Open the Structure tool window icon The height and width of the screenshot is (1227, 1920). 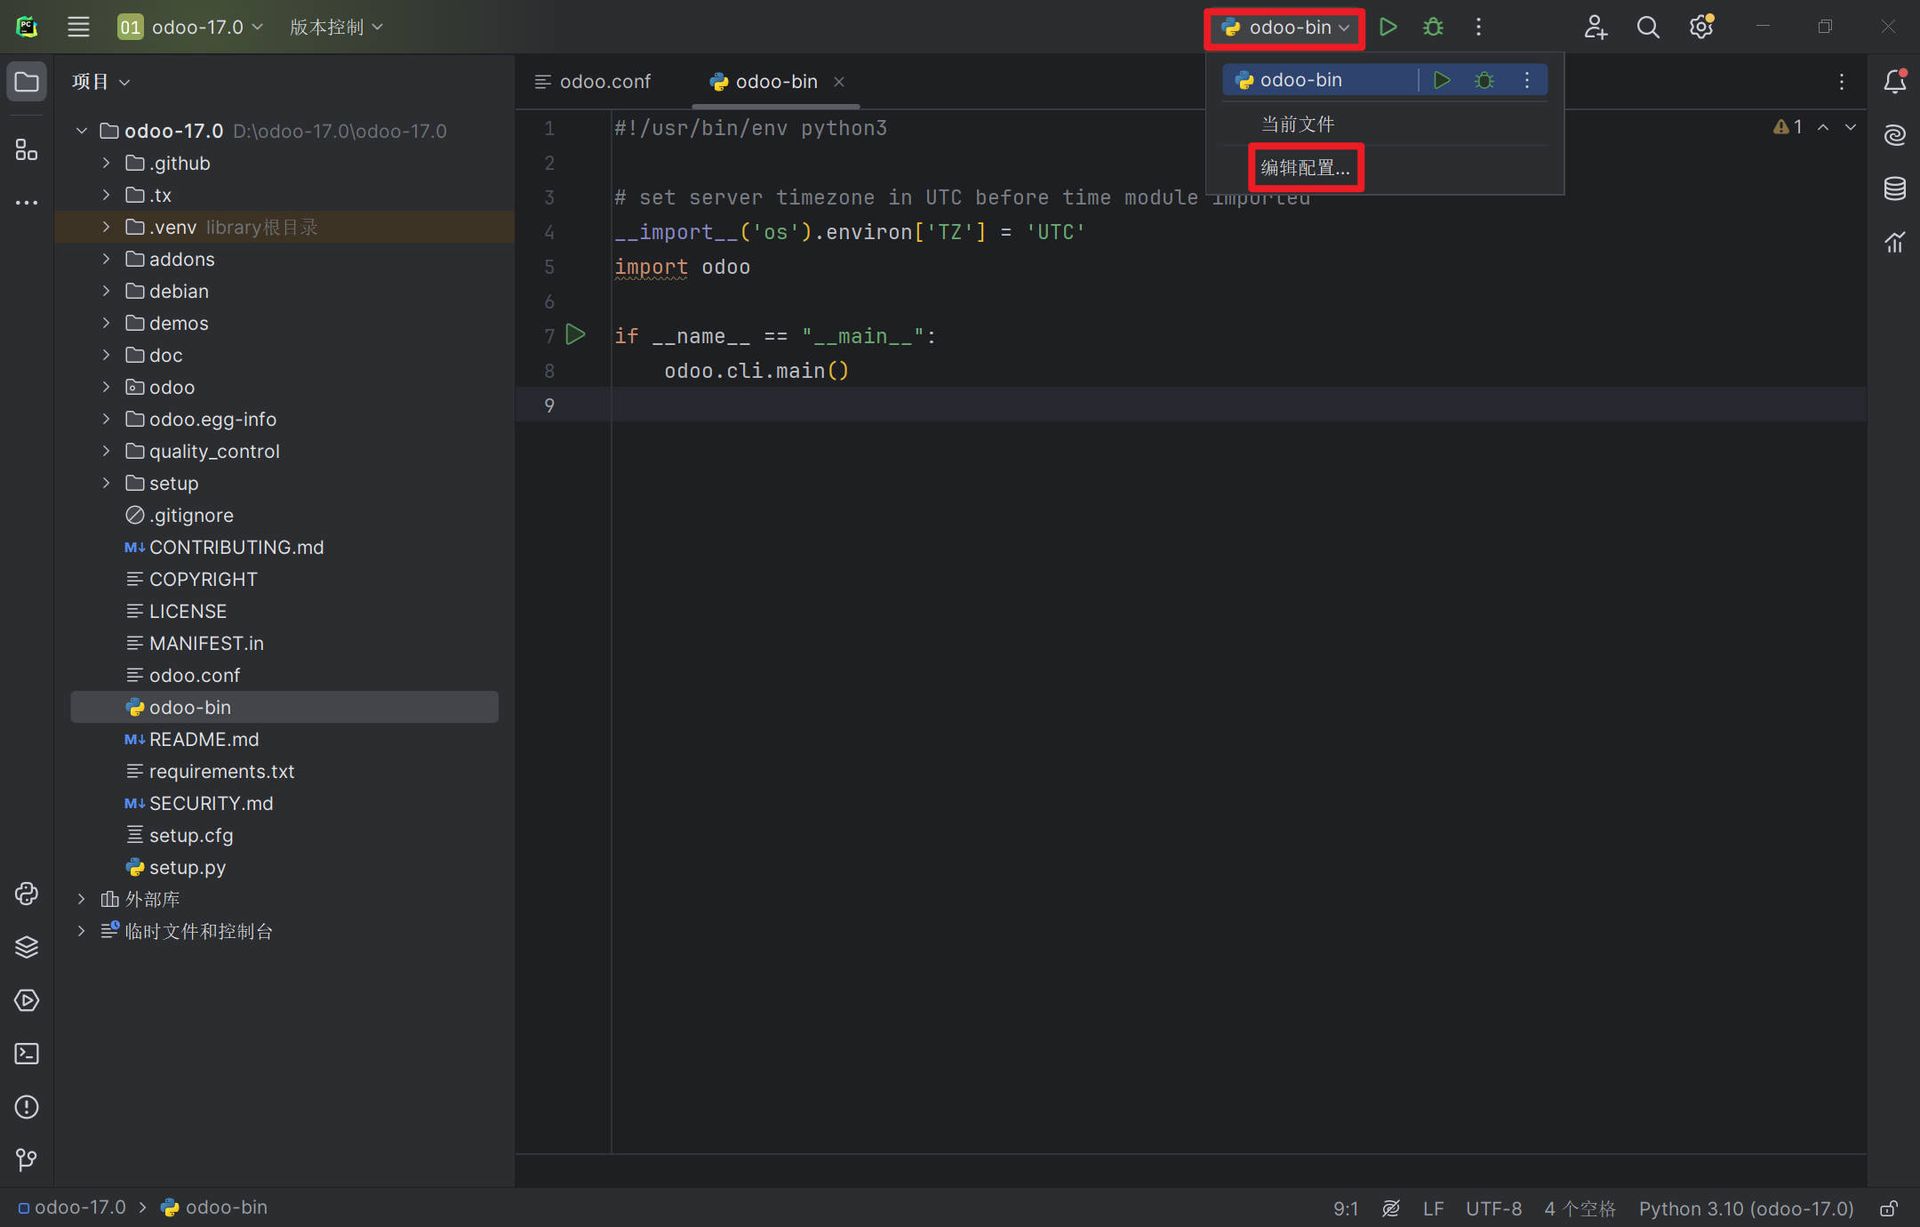[x=27, y=150]
